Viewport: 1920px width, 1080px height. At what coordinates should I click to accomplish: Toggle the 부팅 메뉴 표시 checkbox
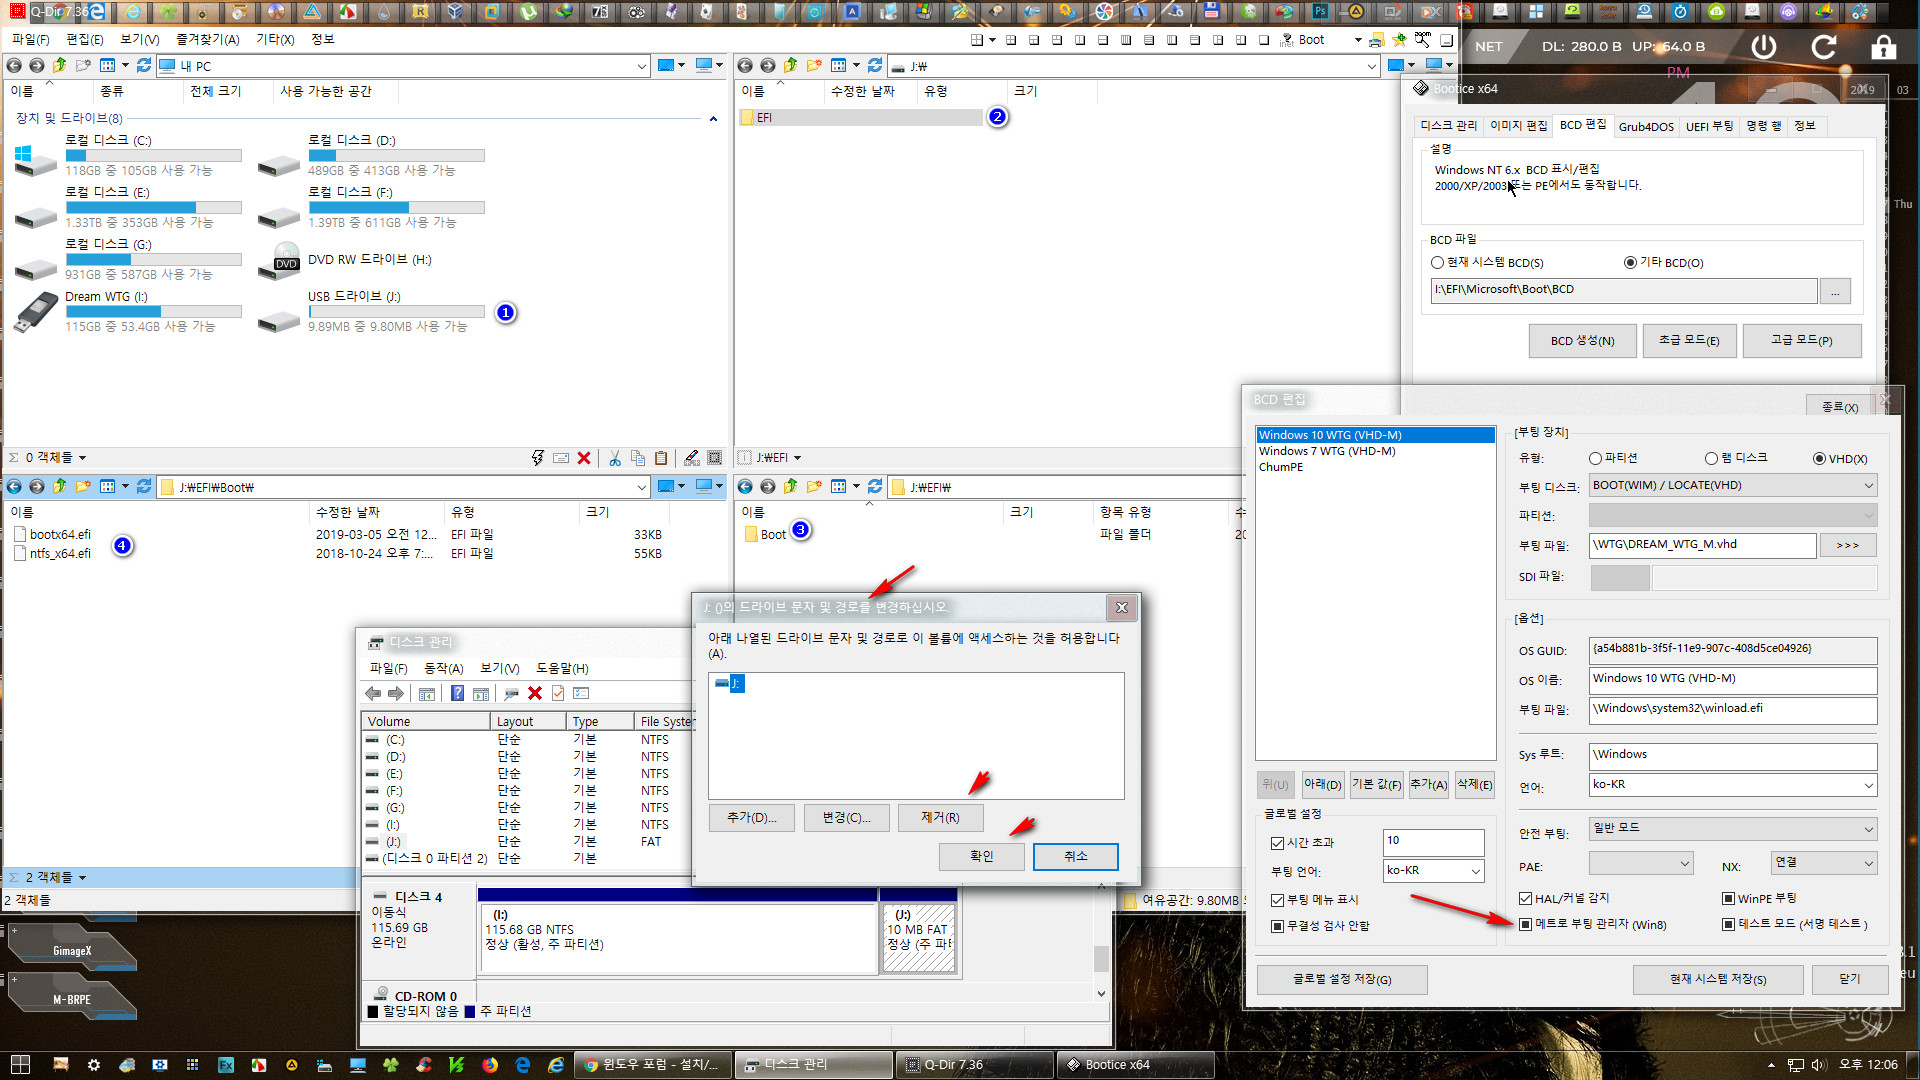pyautogui.click(x=1277, y=900)
